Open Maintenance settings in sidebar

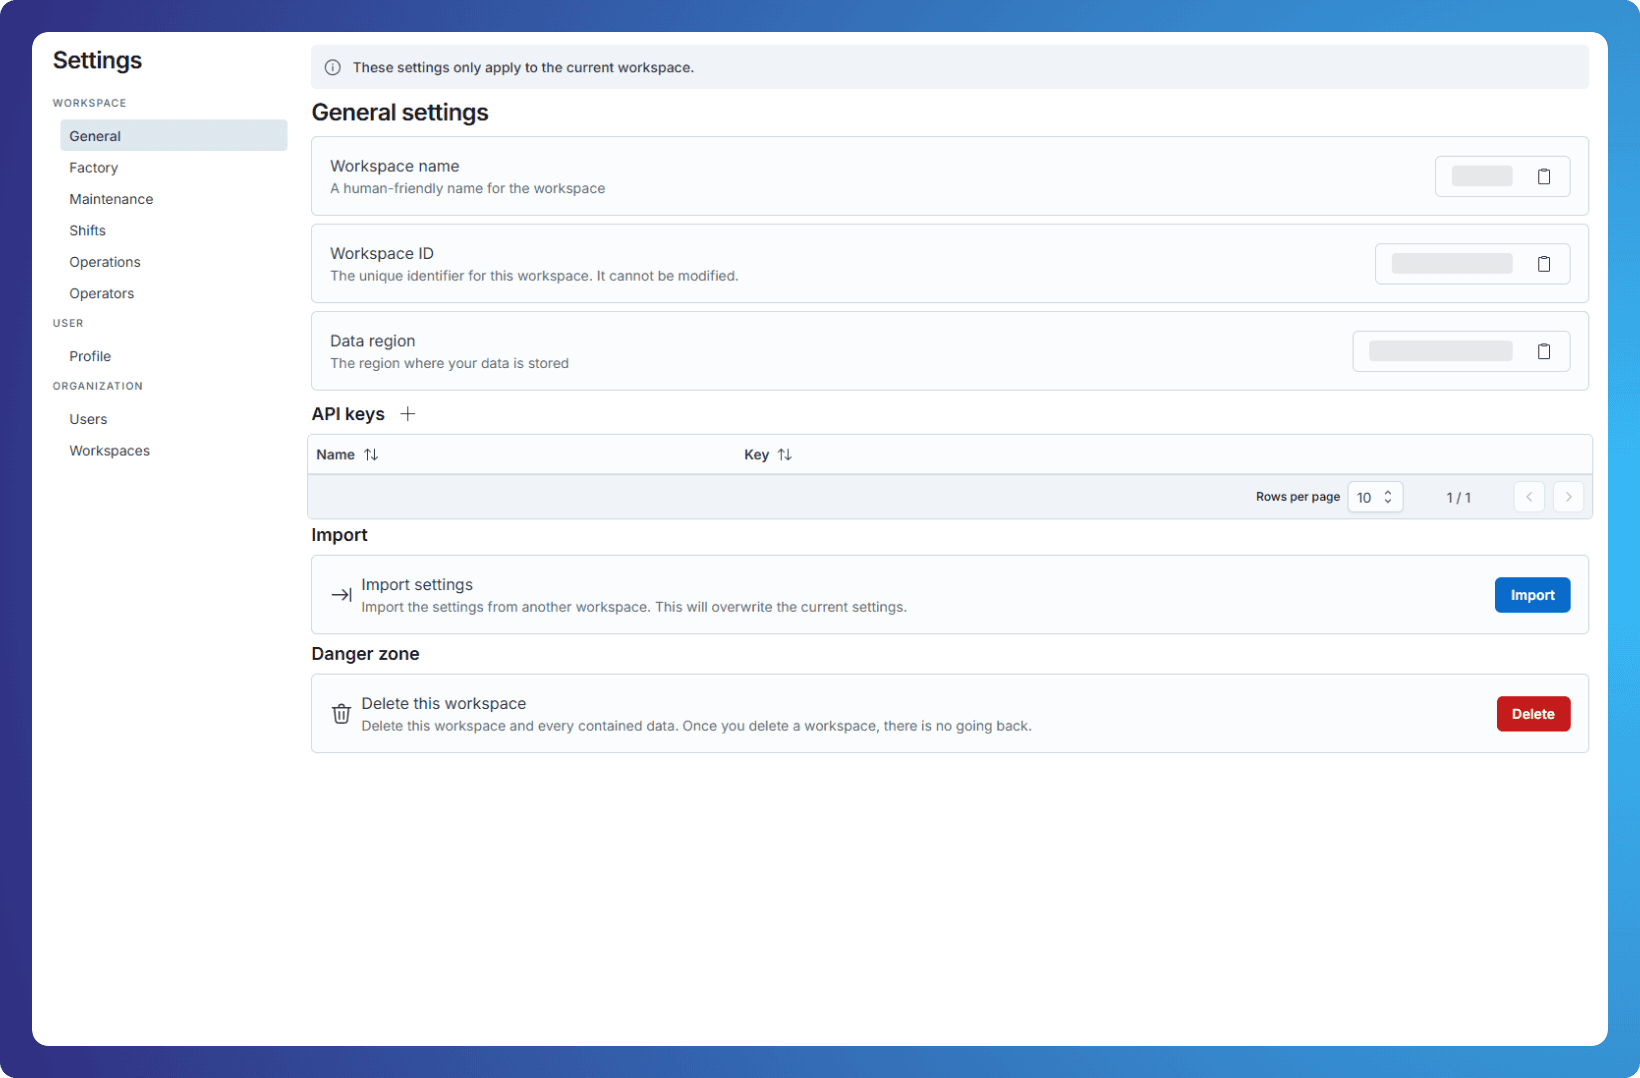[111, 199]
